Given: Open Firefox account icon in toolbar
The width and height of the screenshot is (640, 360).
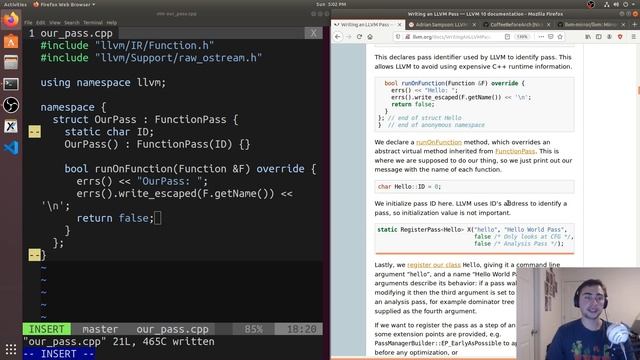Looking at the screenshot, I should 609,37.
